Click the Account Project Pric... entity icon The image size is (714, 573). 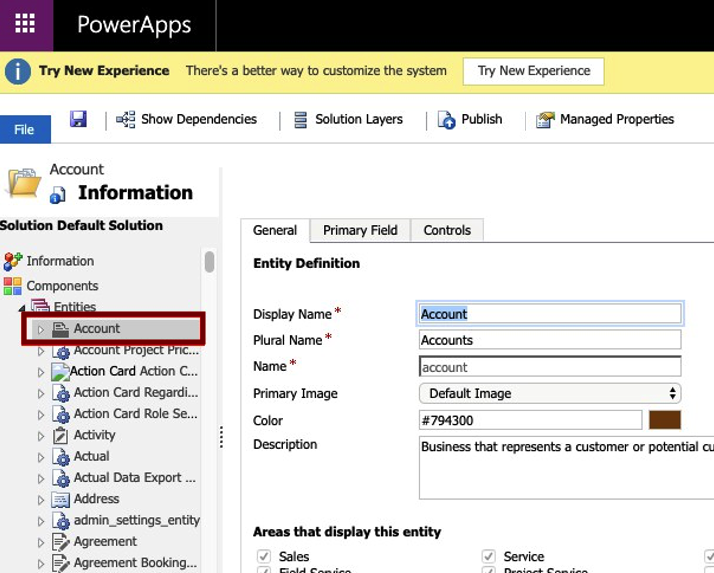[x=61, y=351]
